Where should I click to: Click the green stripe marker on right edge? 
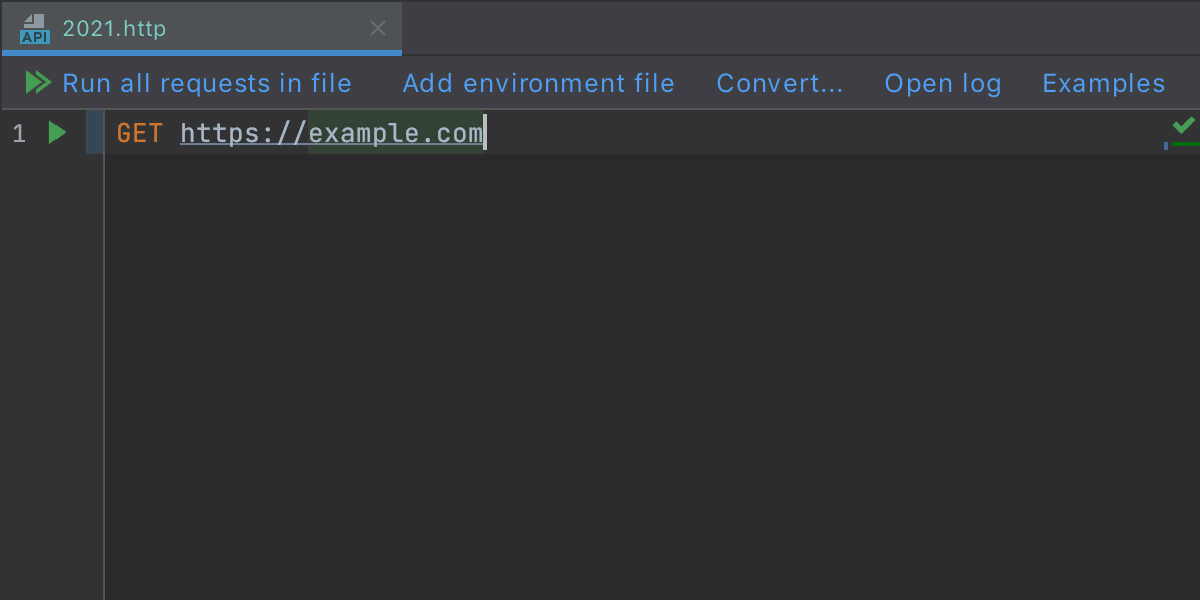tap(1186, 144)
